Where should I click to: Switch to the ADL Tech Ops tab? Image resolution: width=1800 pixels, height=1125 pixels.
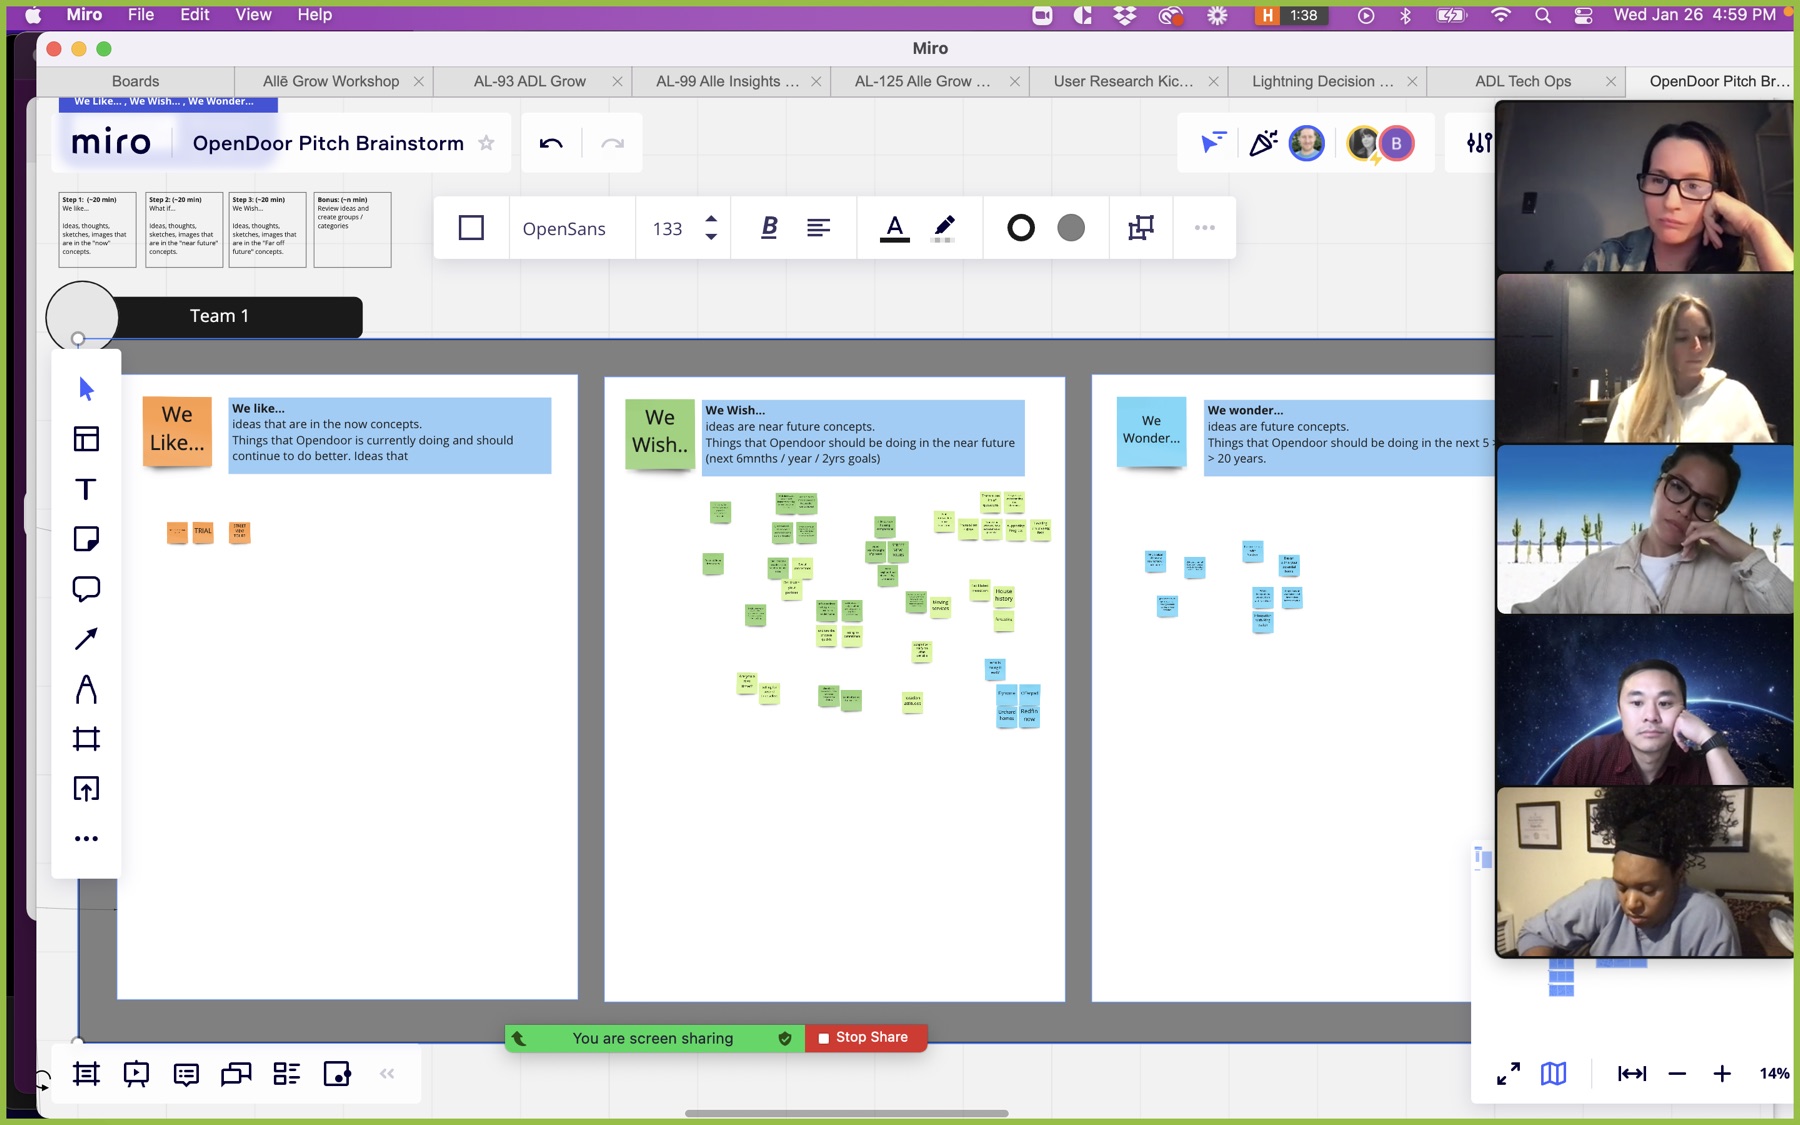(1523, 81)
